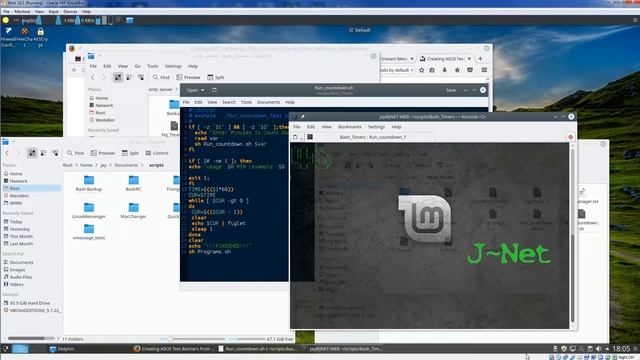
Task: Open VirtualBox Input menu
Action: (53, 11)
